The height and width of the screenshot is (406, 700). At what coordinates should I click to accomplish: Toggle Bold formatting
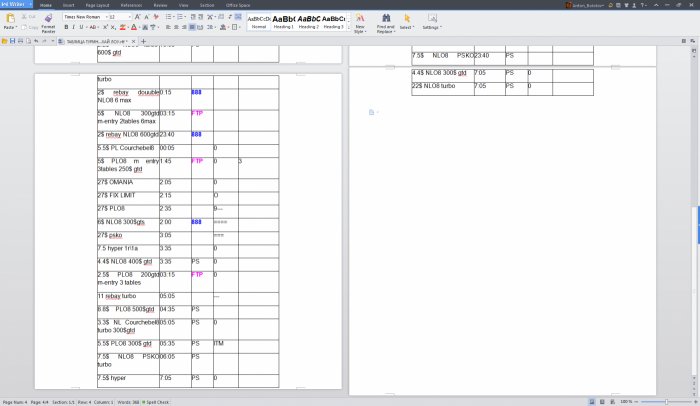click(66, 27)
